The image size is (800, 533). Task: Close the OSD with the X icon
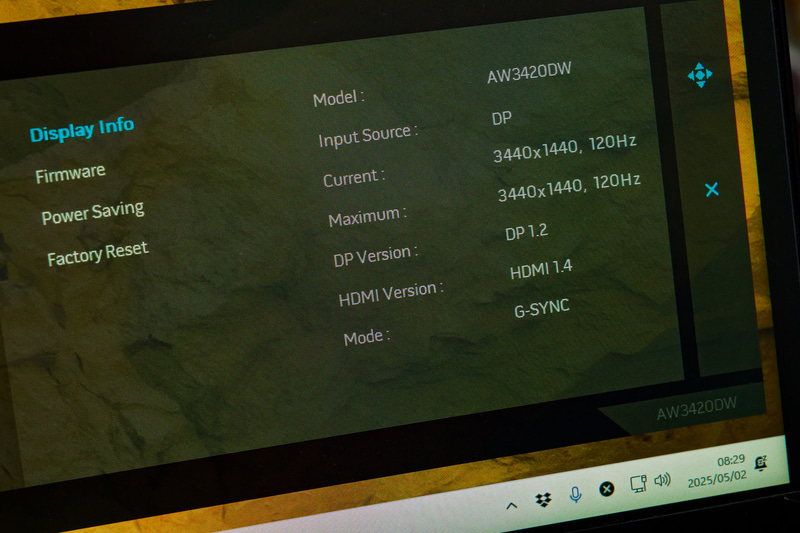[712, 190]
